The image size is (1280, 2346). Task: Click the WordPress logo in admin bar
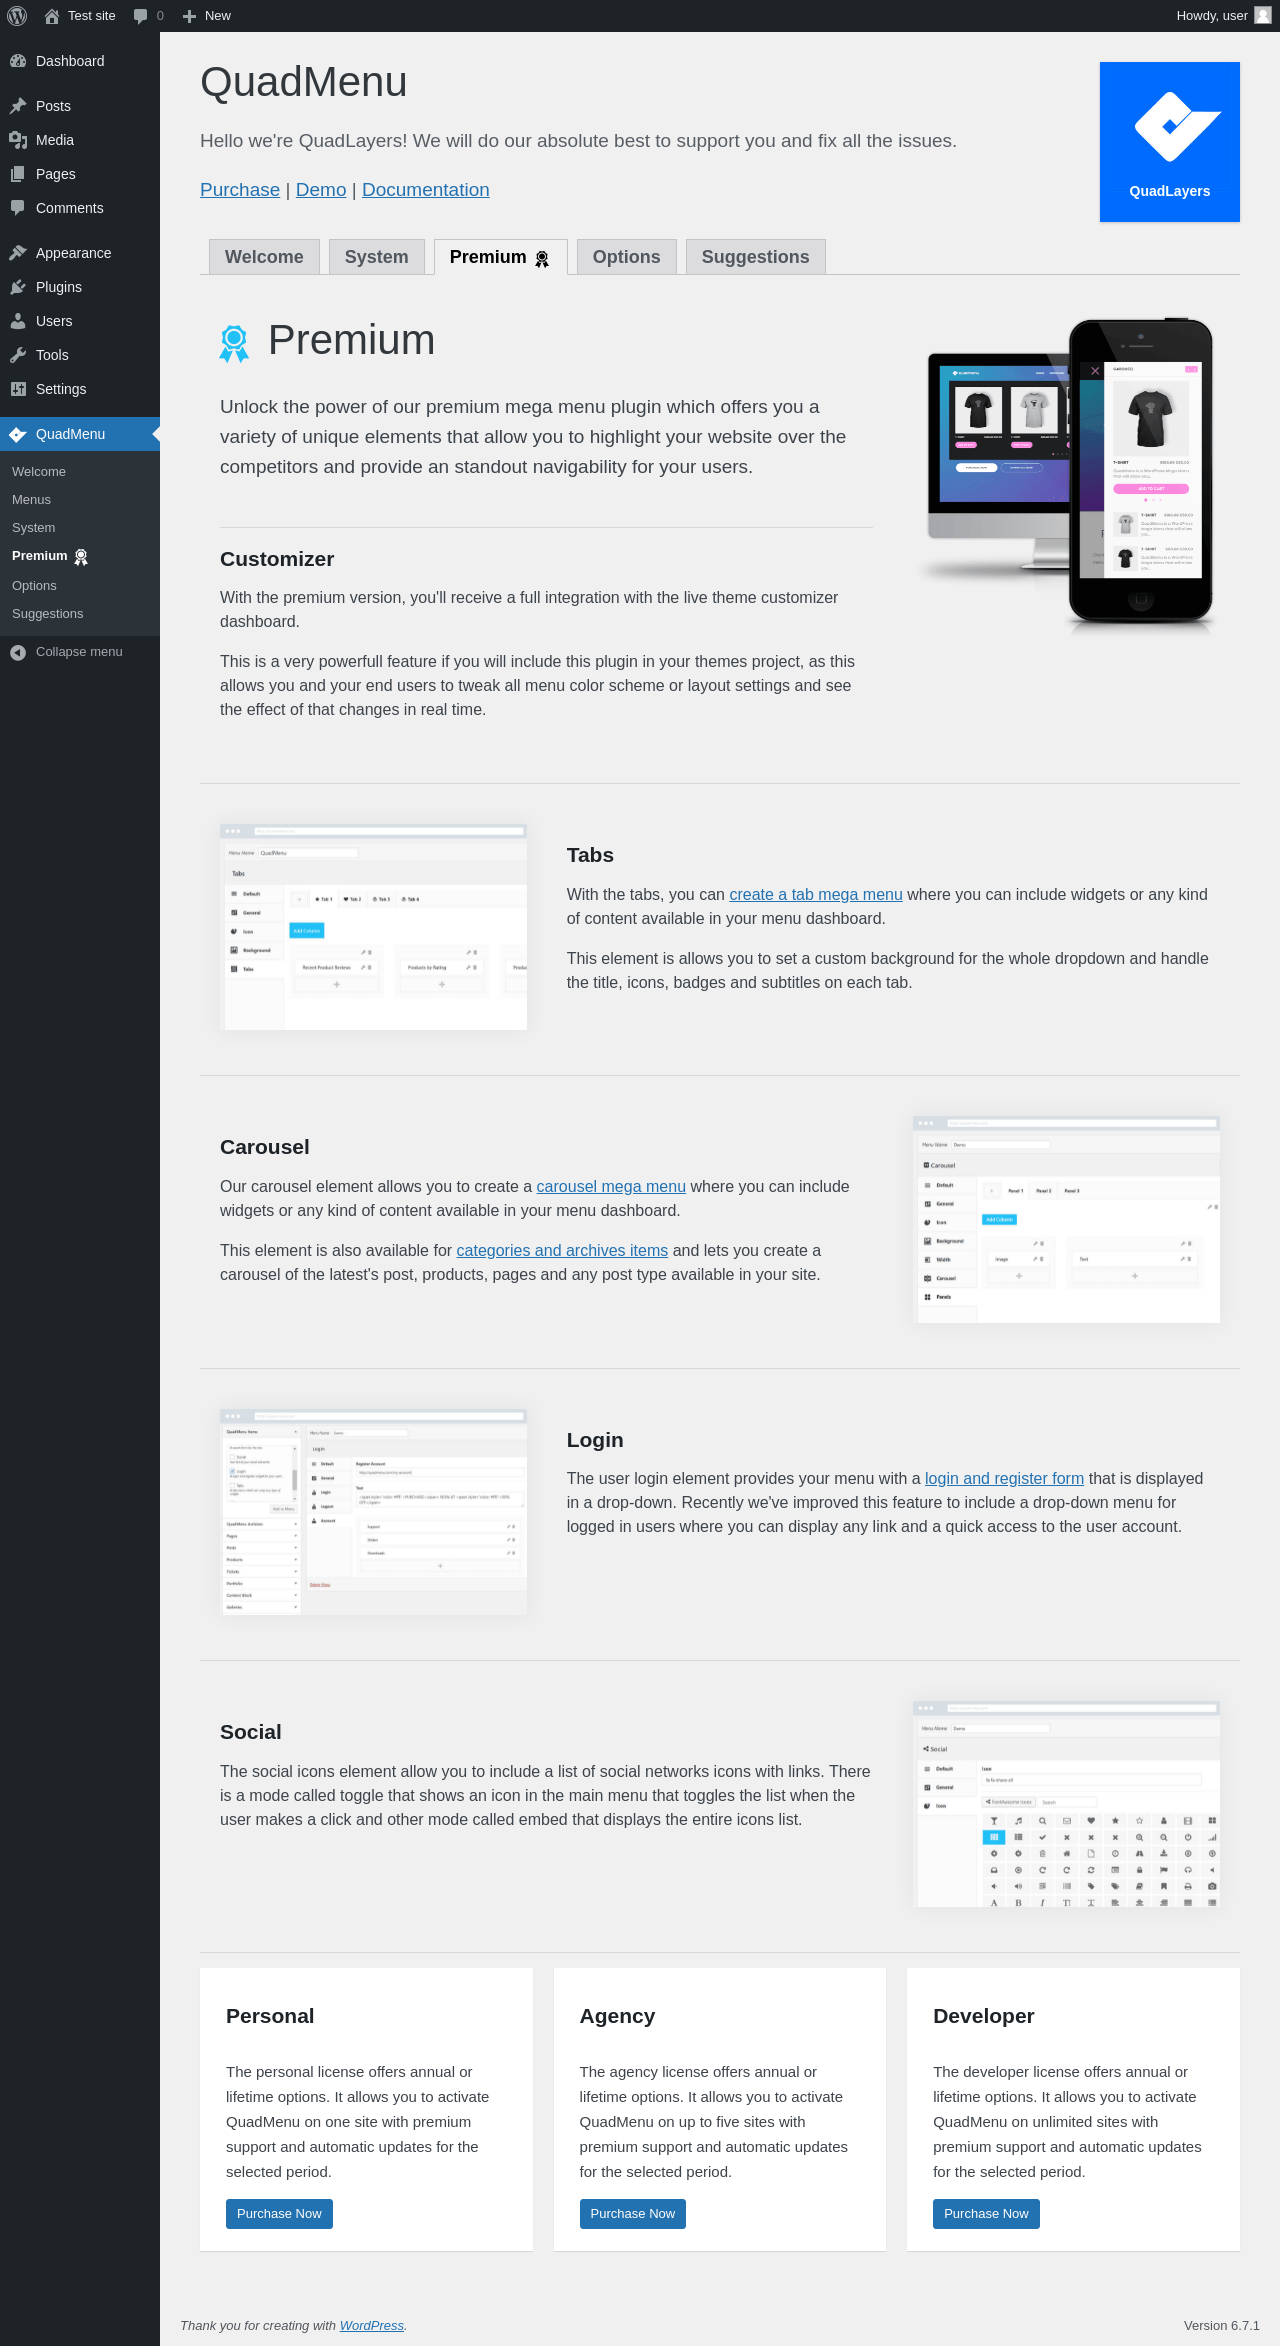[x=17, y=16]
